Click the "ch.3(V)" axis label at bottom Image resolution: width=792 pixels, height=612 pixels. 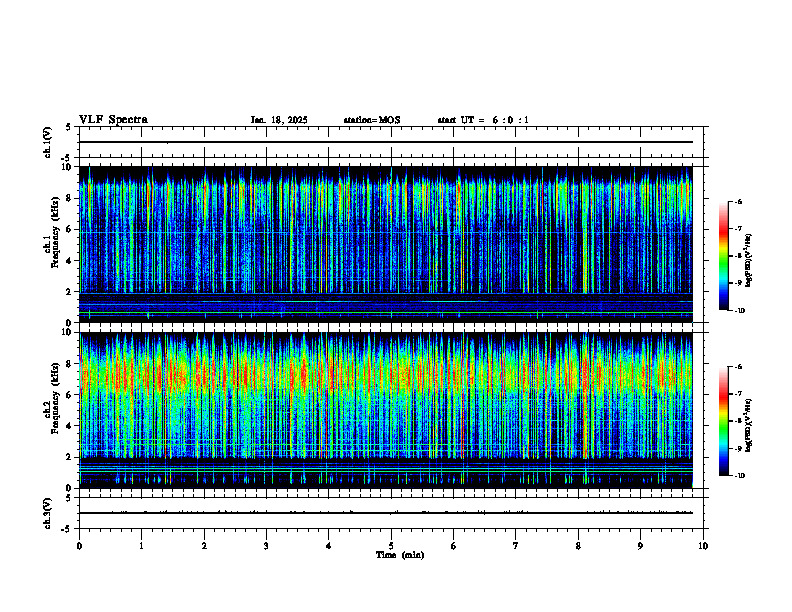[47, 513]
